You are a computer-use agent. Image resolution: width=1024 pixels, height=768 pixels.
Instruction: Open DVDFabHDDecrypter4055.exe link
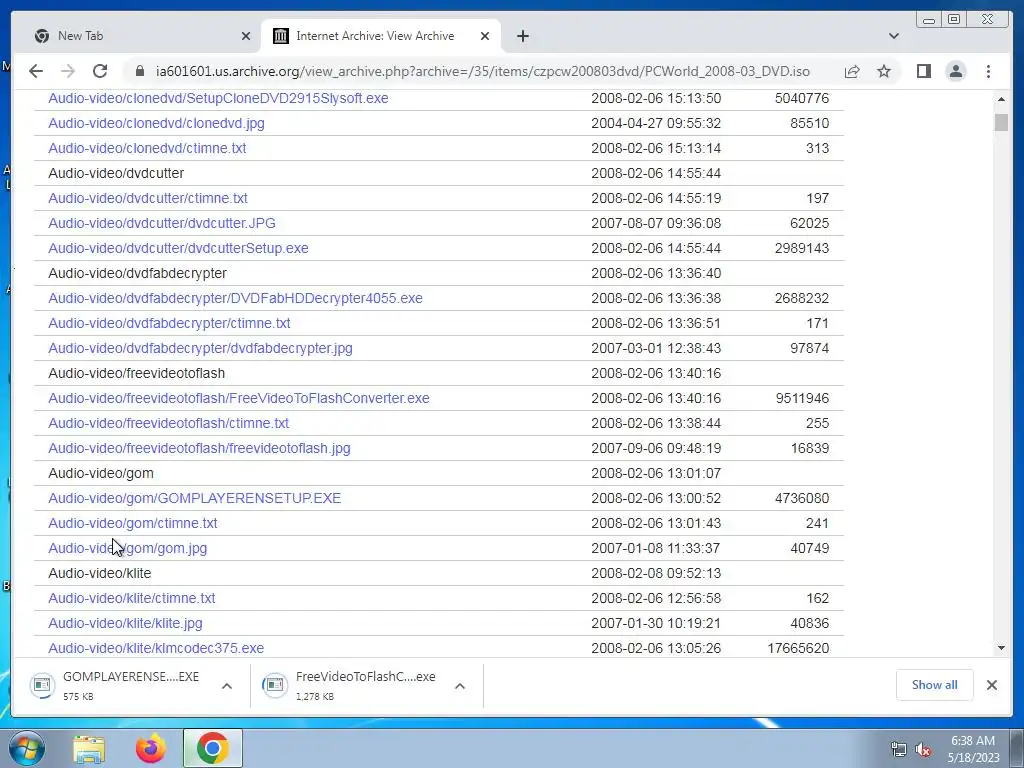pos(235,298)
